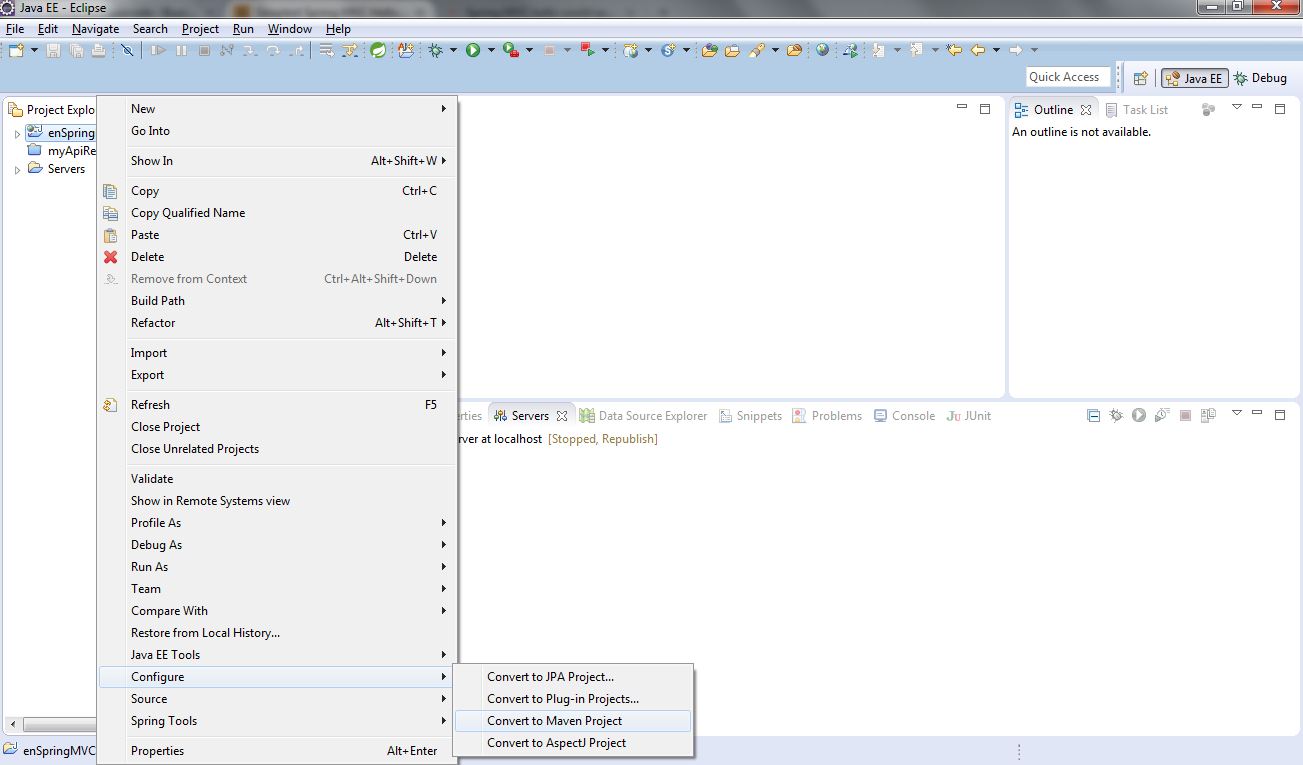Open dropdown next to New wizard icon
Screen dimensions: 1303x765
click(x=34, y=50)
